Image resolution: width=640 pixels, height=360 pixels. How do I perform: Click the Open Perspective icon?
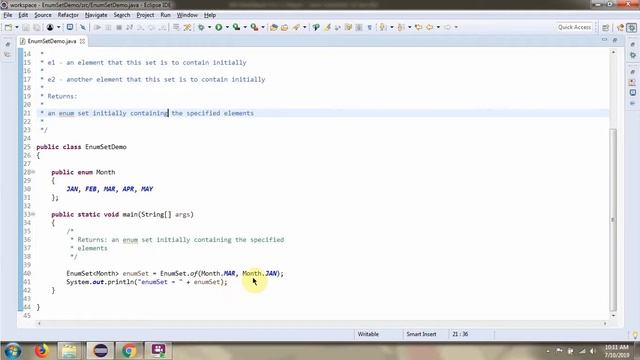tap(606, 27)
